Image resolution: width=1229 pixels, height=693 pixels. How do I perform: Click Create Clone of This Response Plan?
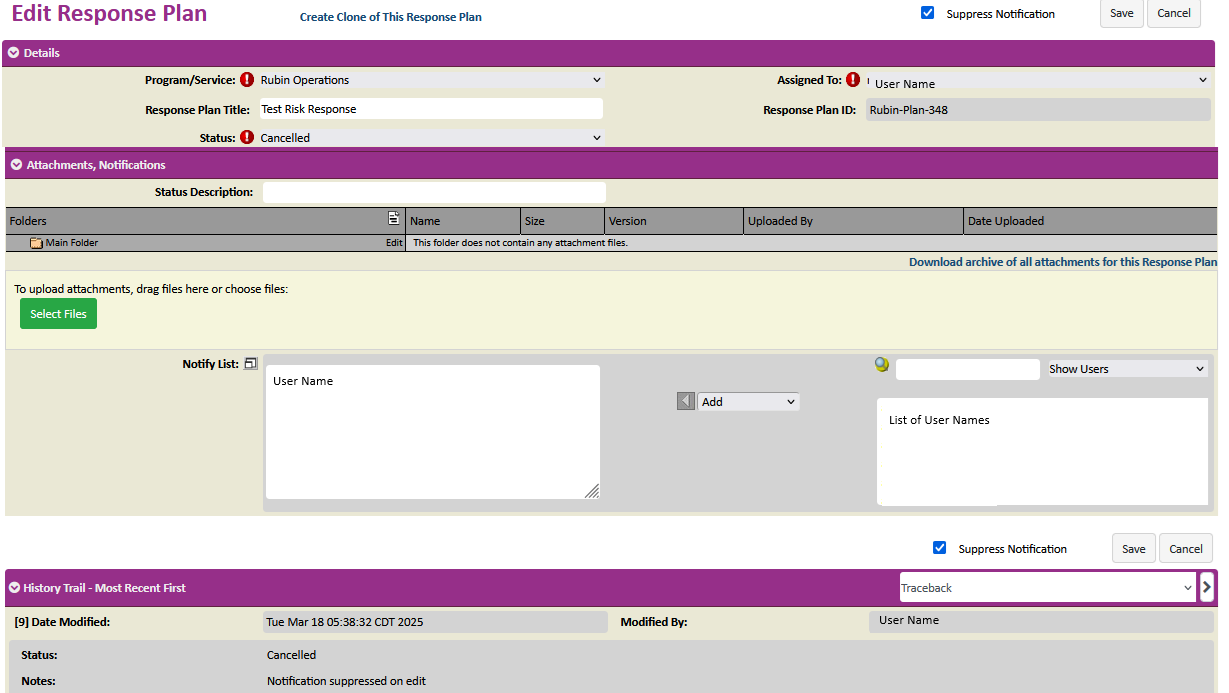(390, 17)
